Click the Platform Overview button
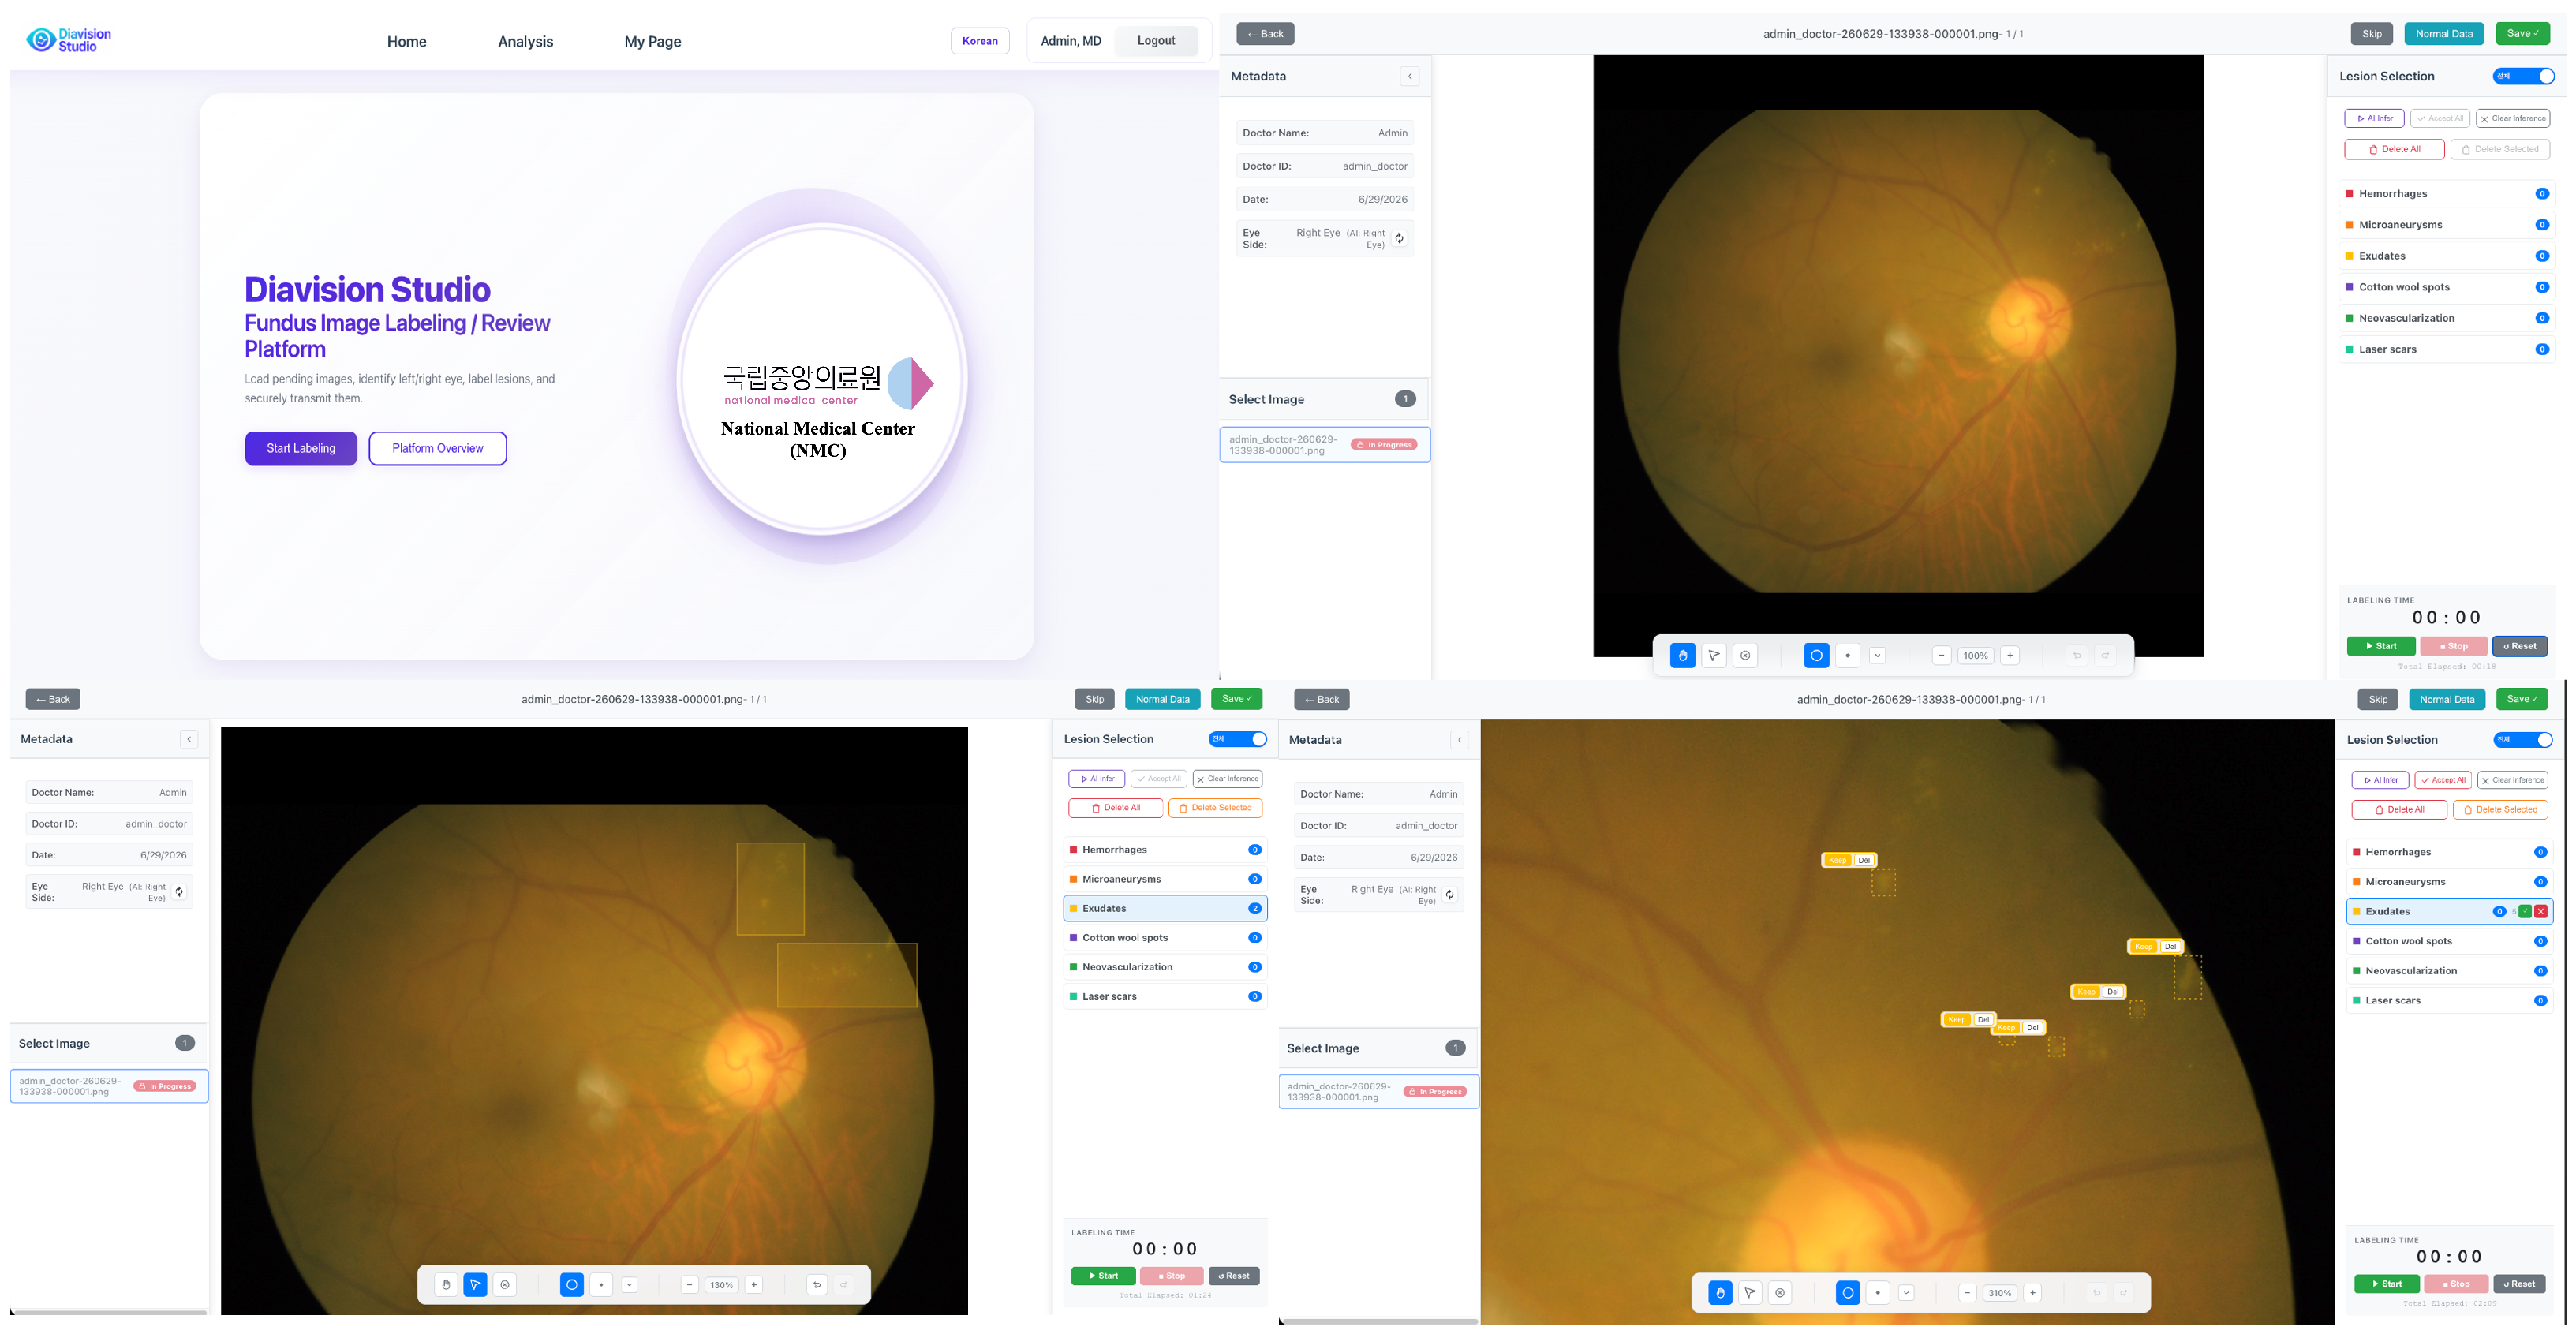This screenshot has height=1334, width=2576. (x=437, y=448)
